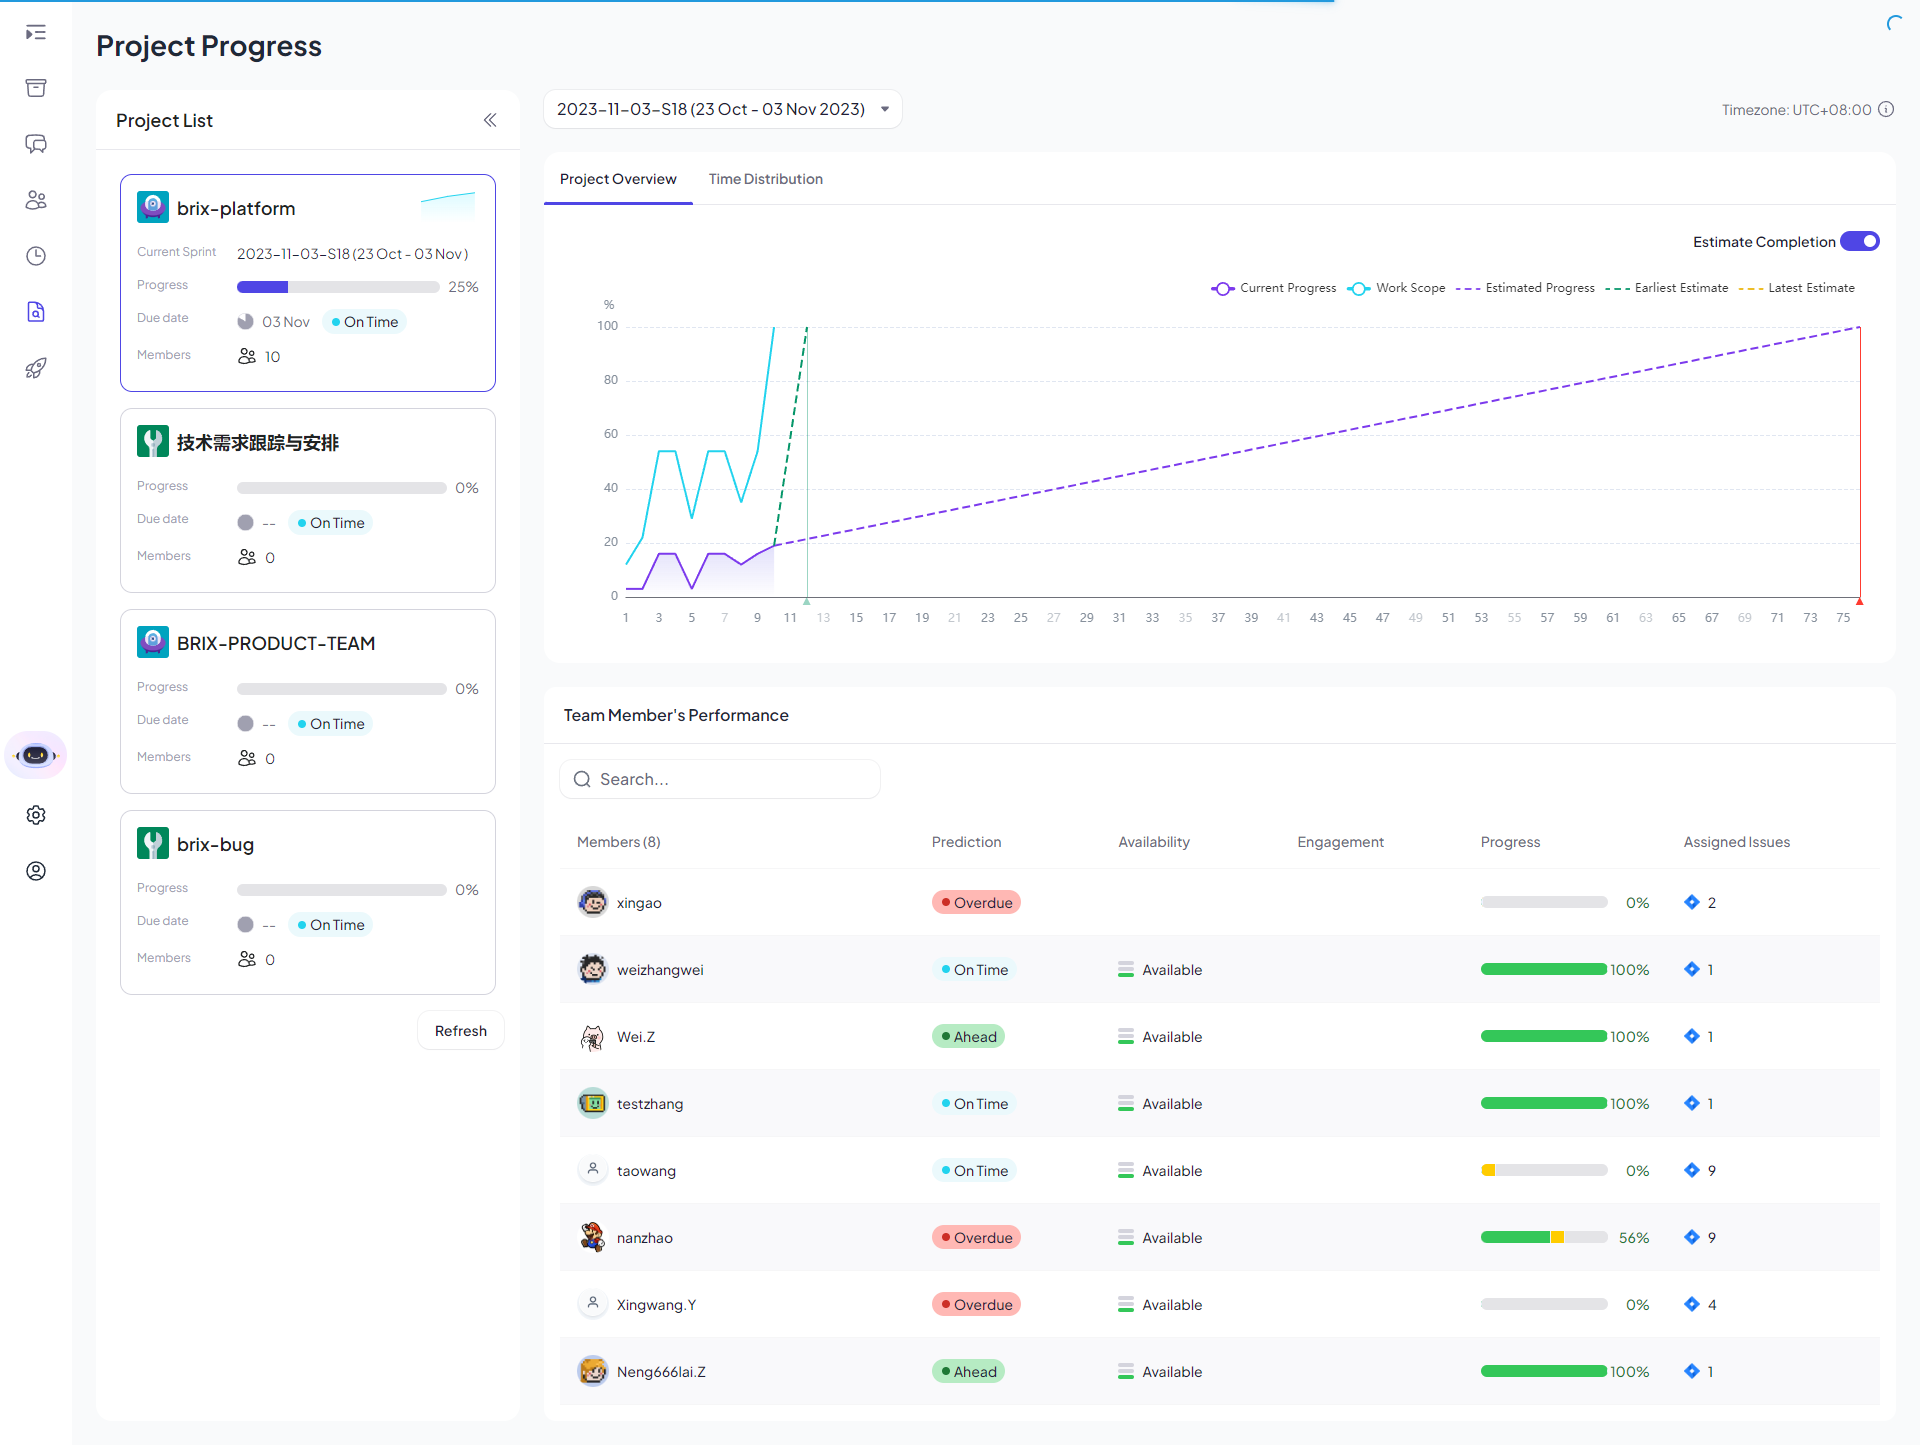Click Neng666lai.Z's avatar

[593, 1371]
